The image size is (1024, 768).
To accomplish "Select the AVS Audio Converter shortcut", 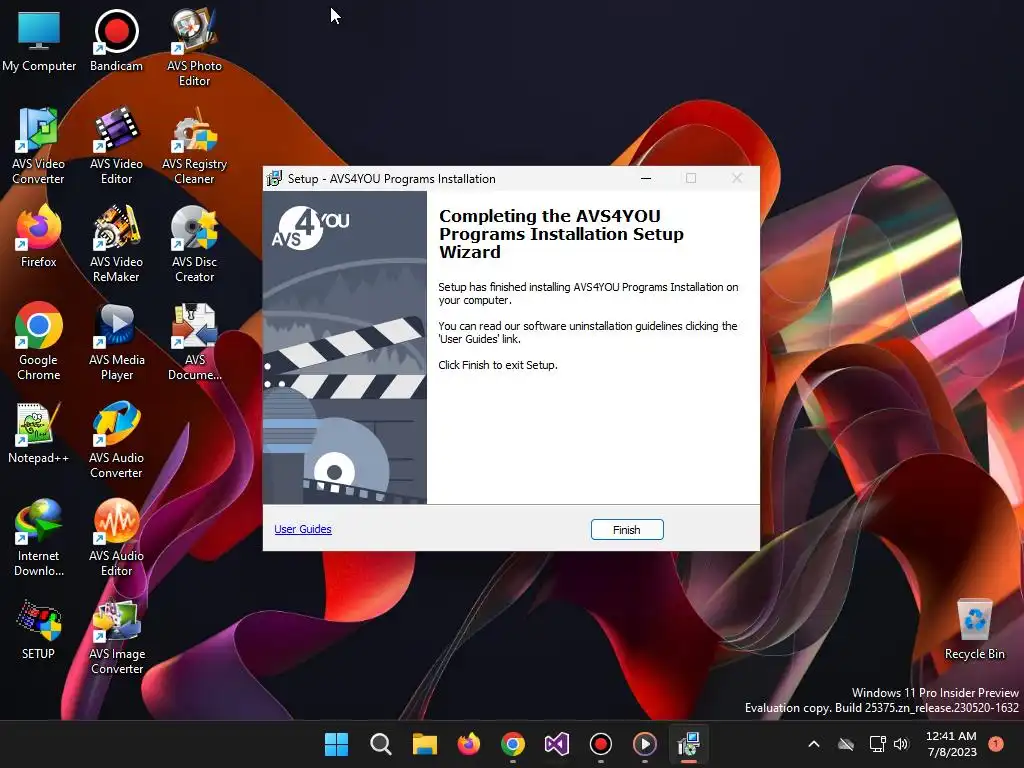I will [x=116, y=440].
